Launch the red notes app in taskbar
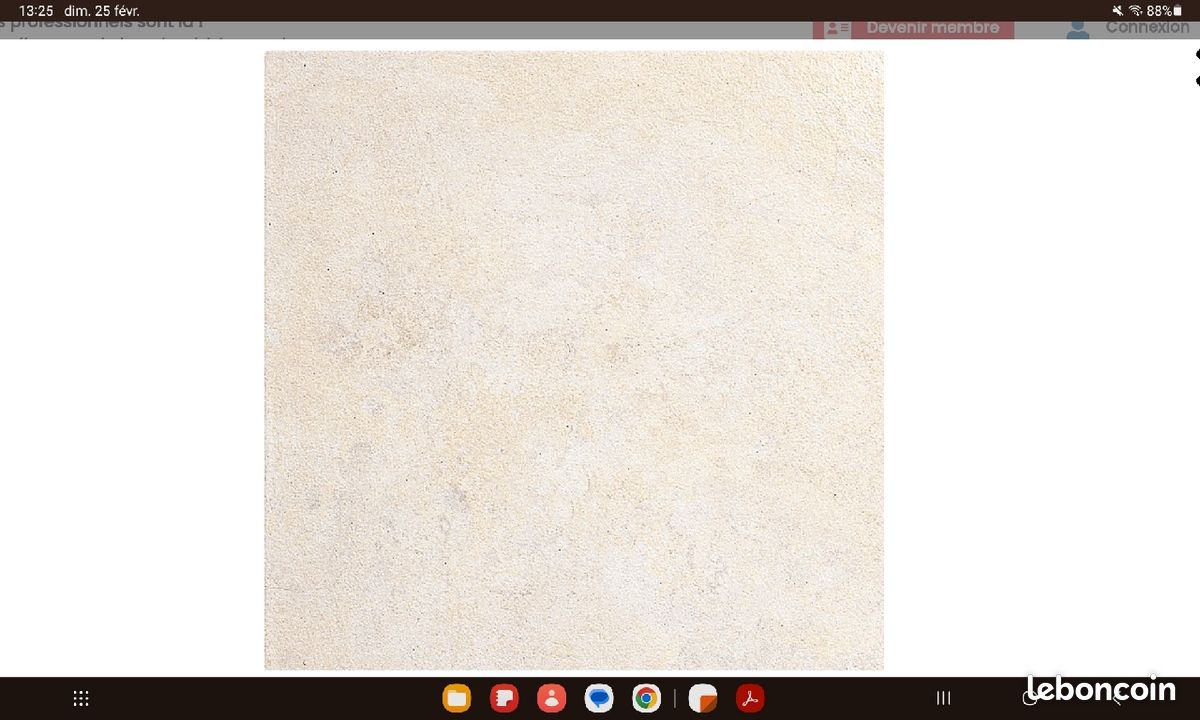The width and height of the screenshot is (1200, 720). (504, 698)
